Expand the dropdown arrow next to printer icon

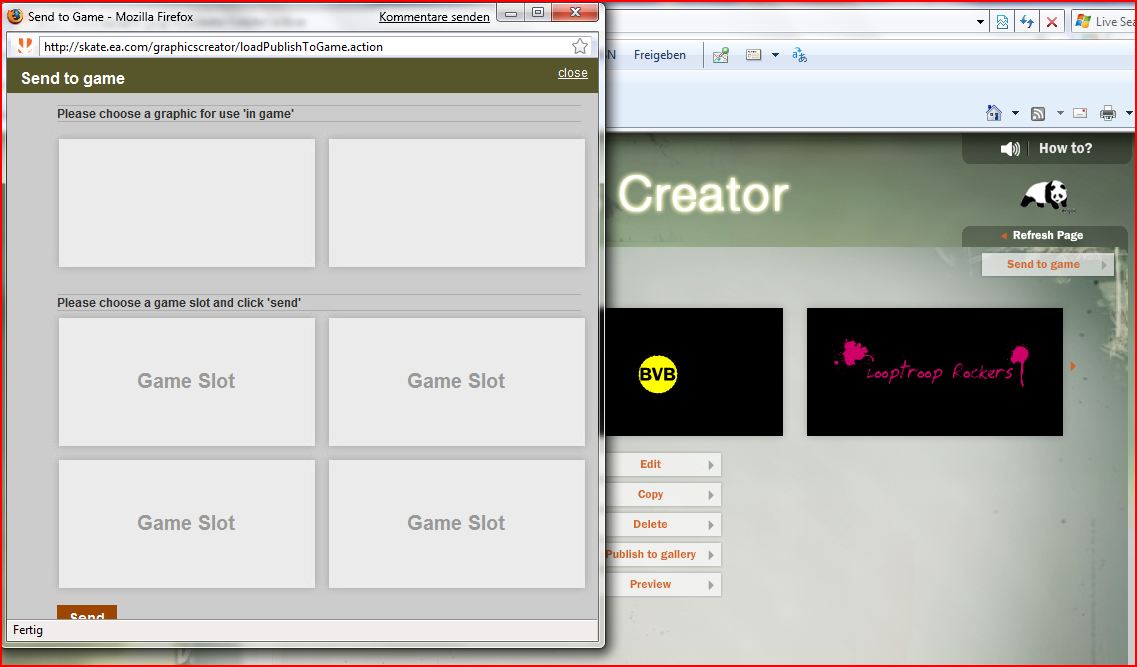(x=1129, y=113)
